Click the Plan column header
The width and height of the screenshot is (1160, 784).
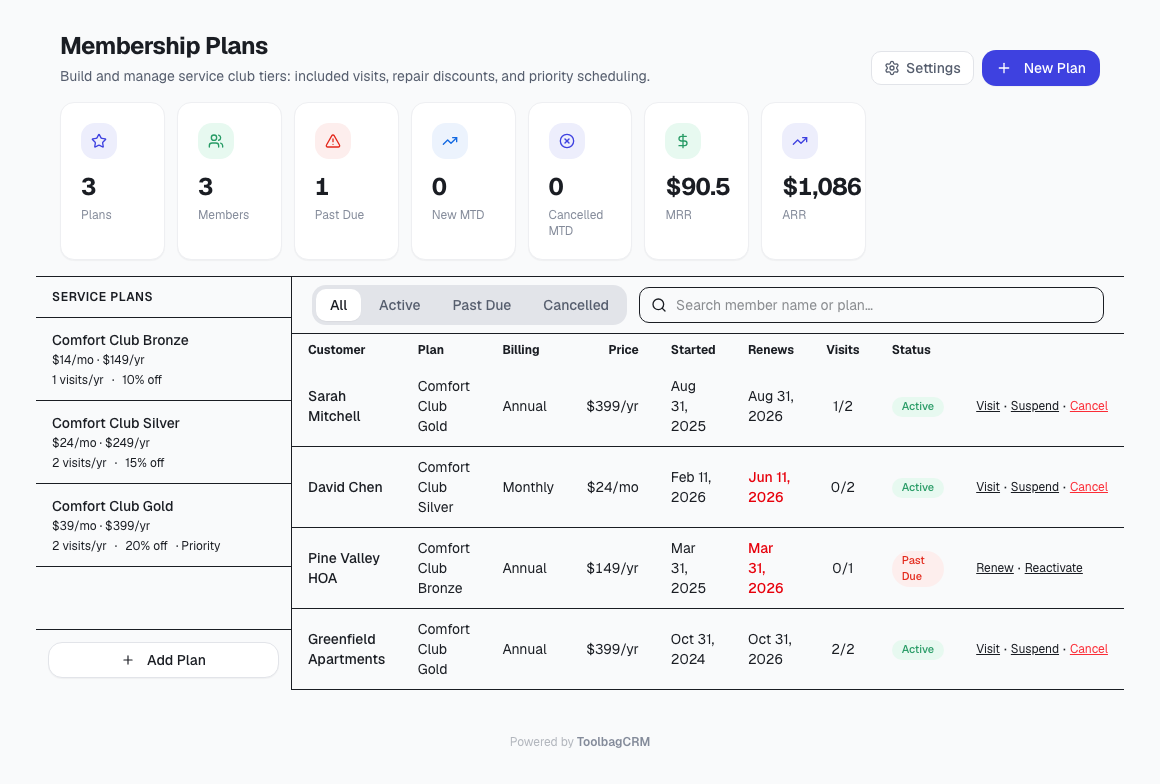pos(431,350)
